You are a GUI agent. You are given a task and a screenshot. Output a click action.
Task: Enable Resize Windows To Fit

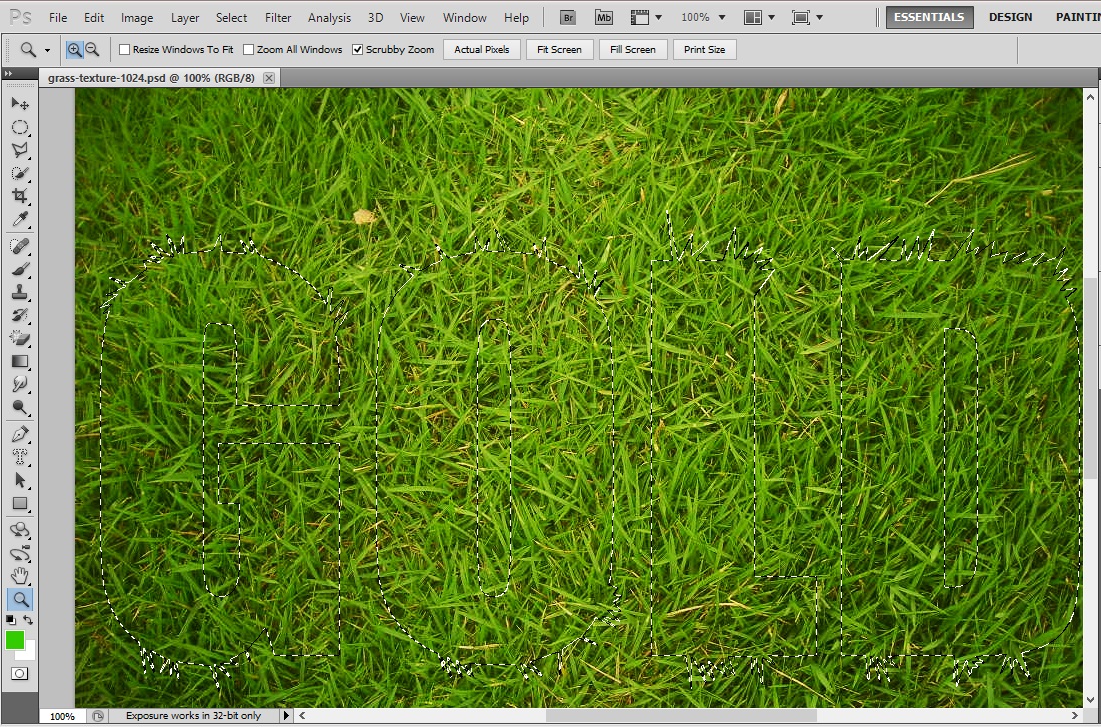point(124,49)
